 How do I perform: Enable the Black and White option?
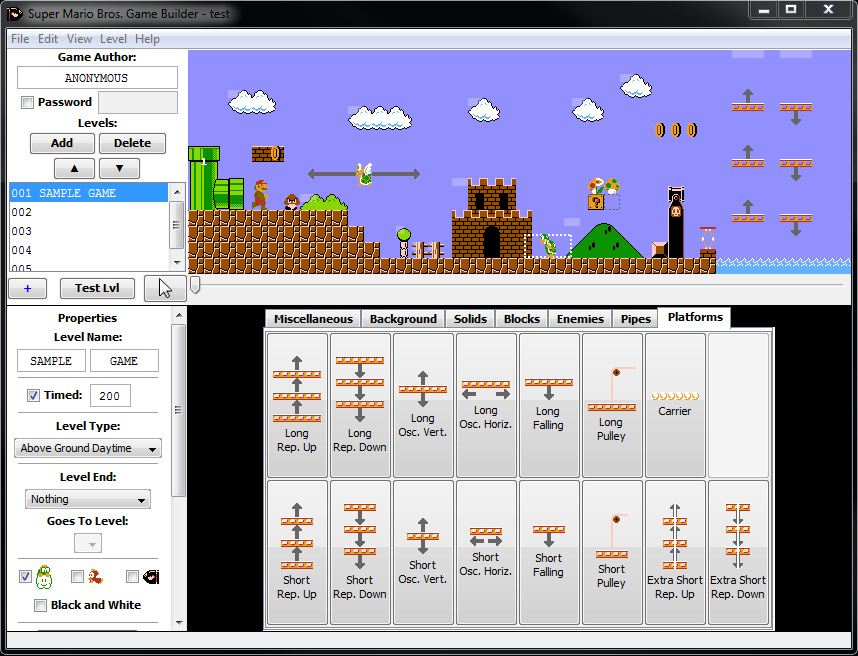point(40,605)
